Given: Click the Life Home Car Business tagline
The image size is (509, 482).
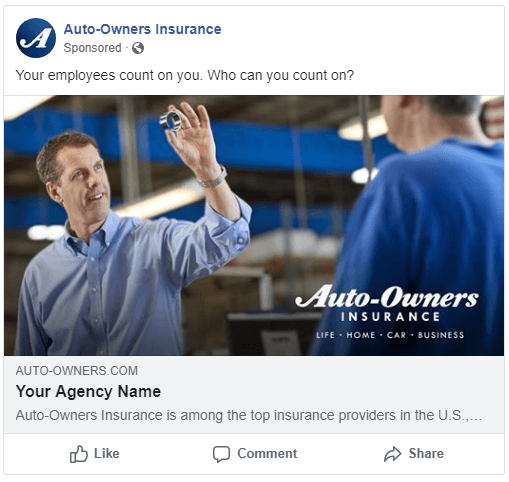Looking at the screenshot, I should [390, 335].
